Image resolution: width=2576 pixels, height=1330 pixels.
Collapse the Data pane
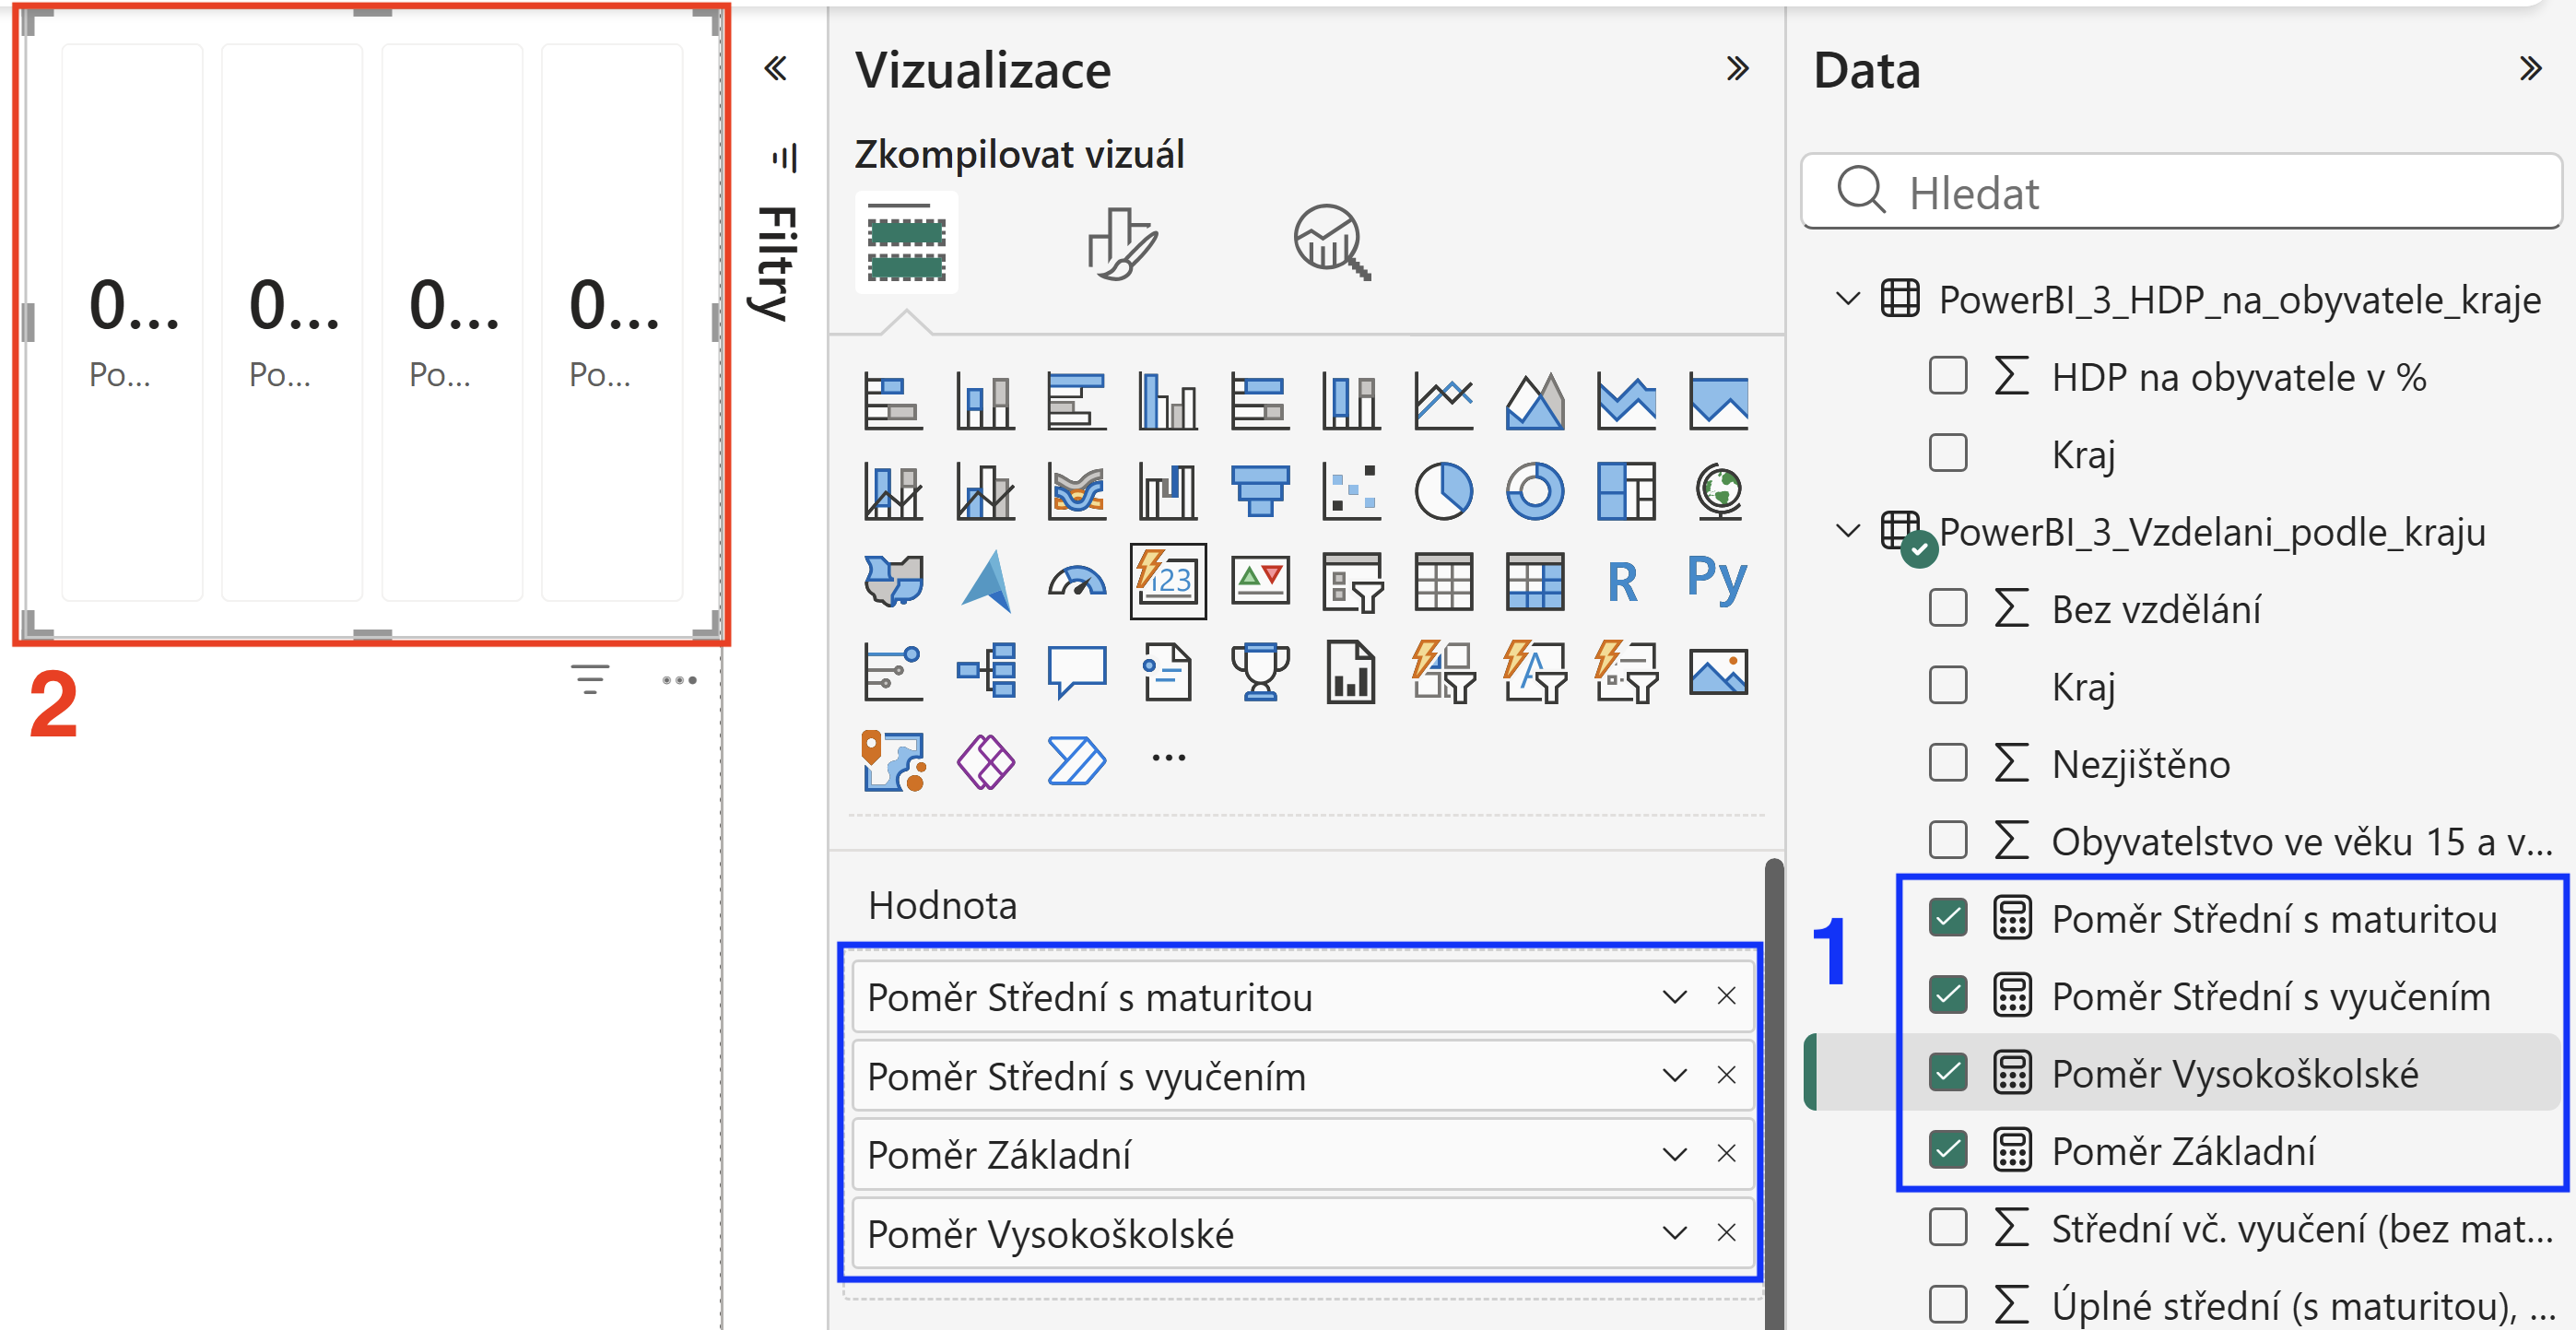pos(2529,69)
